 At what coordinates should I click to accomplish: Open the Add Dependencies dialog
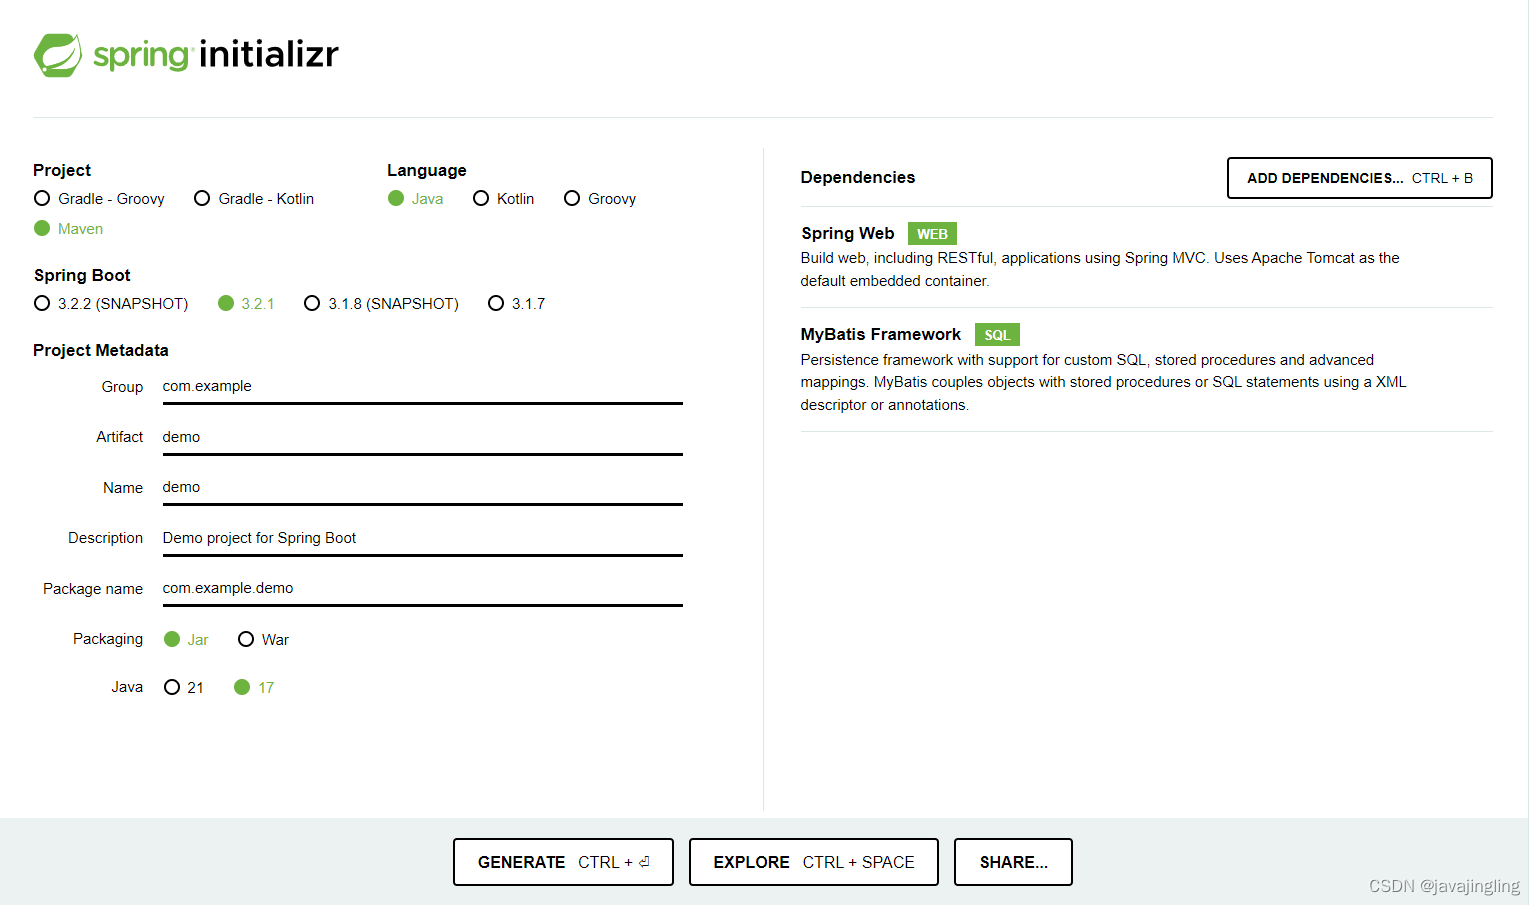coord(1359,178)
